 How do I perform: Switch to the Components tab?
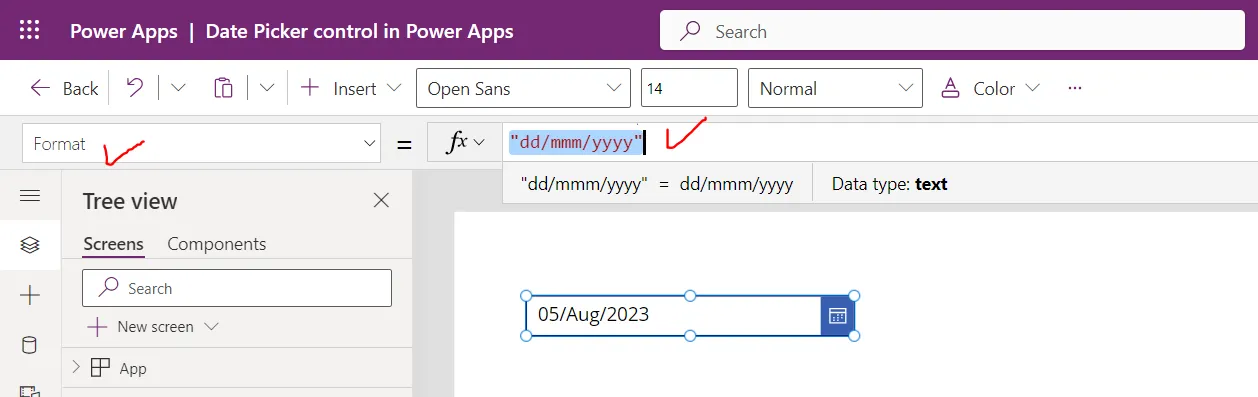tap(216, 244)
